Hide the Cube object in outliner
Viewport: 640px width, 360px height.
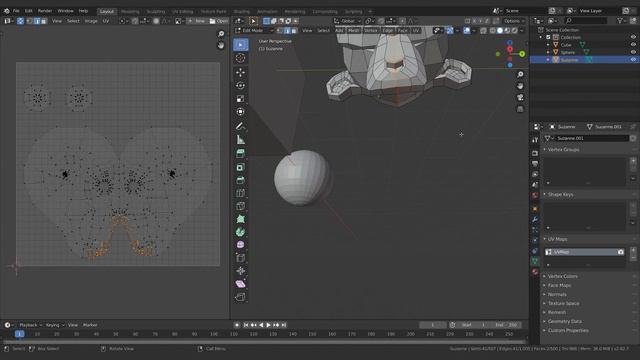633,45
